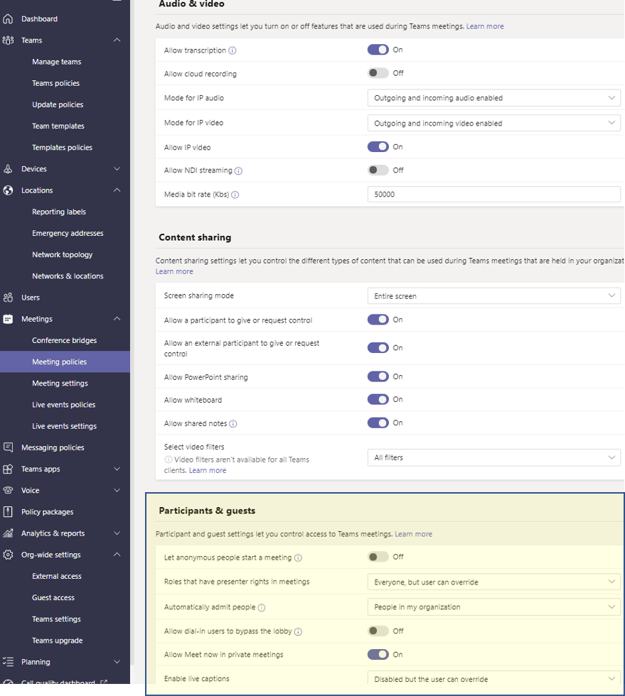
Task: Toggle Allow Meet now in private meetings
Action: point(378,654)
